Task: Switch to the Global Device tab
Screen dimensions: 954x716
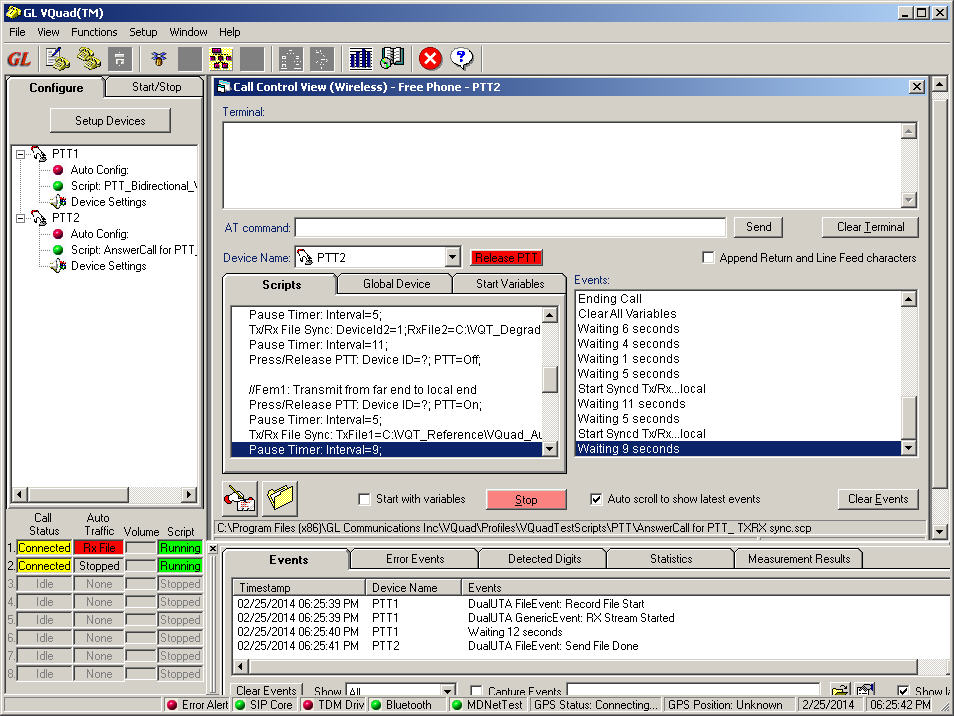Action: 396,283
